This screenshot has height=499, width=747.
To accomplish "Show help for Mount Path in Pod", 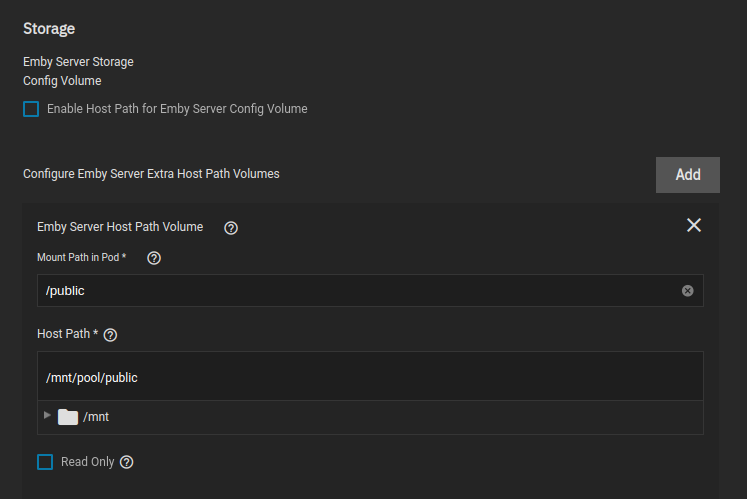I will 154,258.
